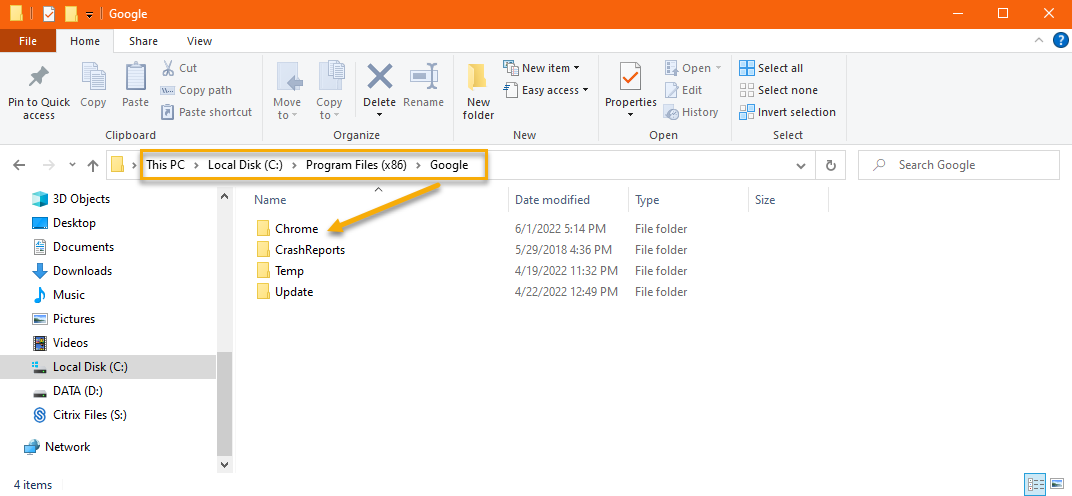This screenshot has height=496, width=1072.
Task: Click the Pin to Quick access icon
Action: click(38, 77)
